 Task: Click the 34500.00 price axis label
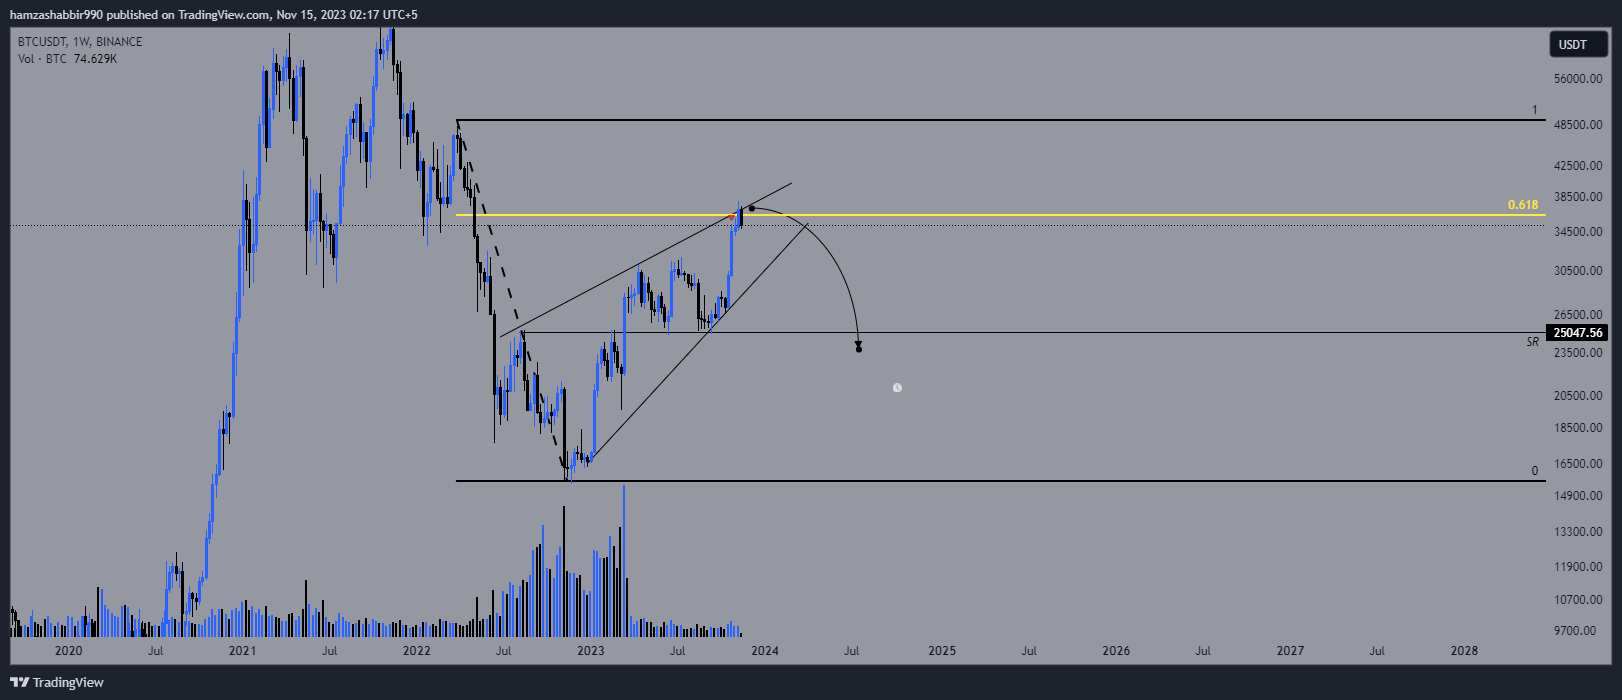point(1578,232)
